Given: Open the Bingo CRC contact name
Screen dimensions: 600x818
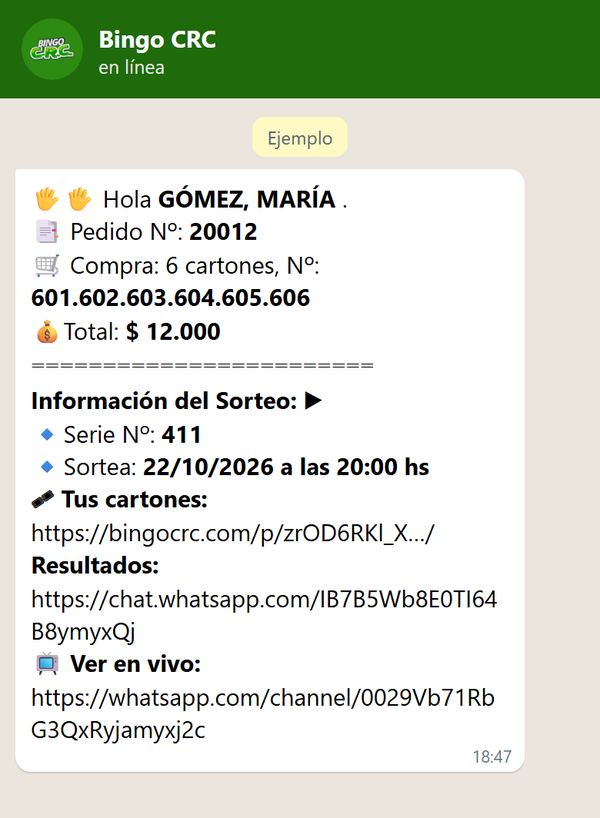Looking at the screenshot, I should point(157,40).
